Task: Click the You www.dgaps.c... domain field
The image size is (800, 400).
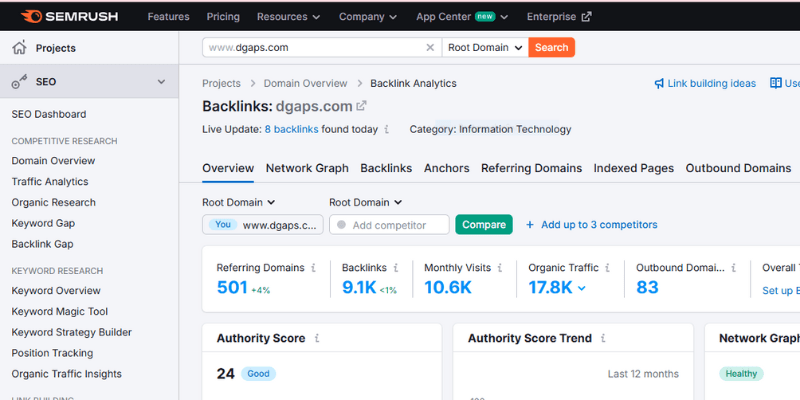Action: (263, 224)
